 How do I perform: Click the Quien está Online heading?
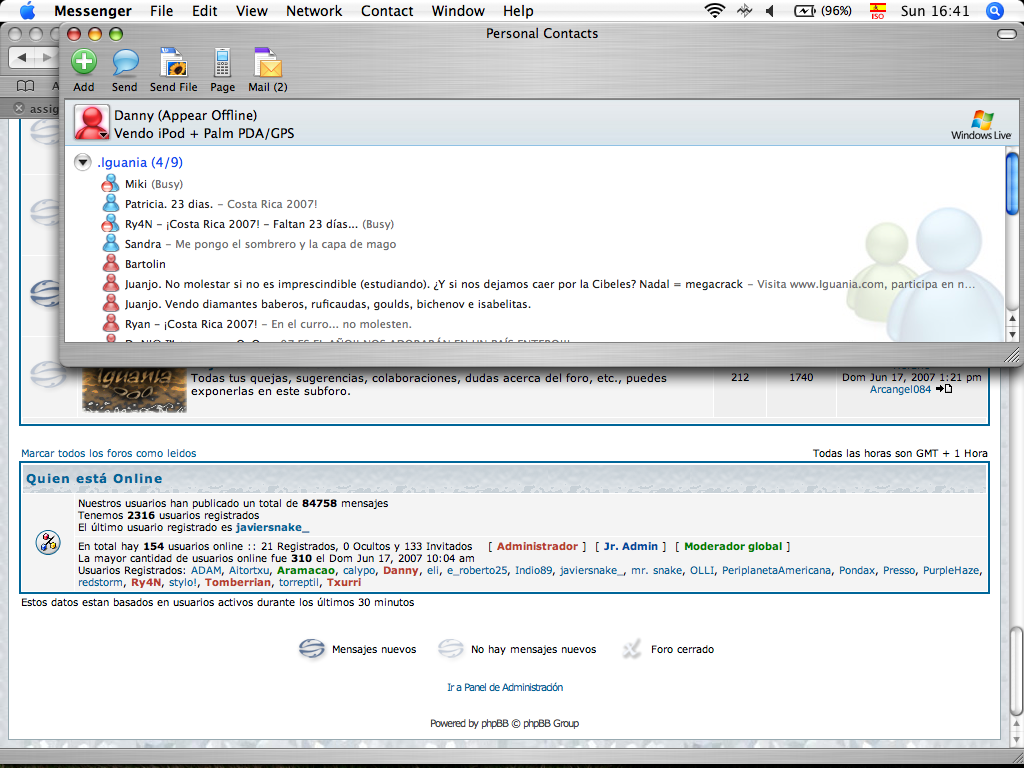[x=94, y=479]
